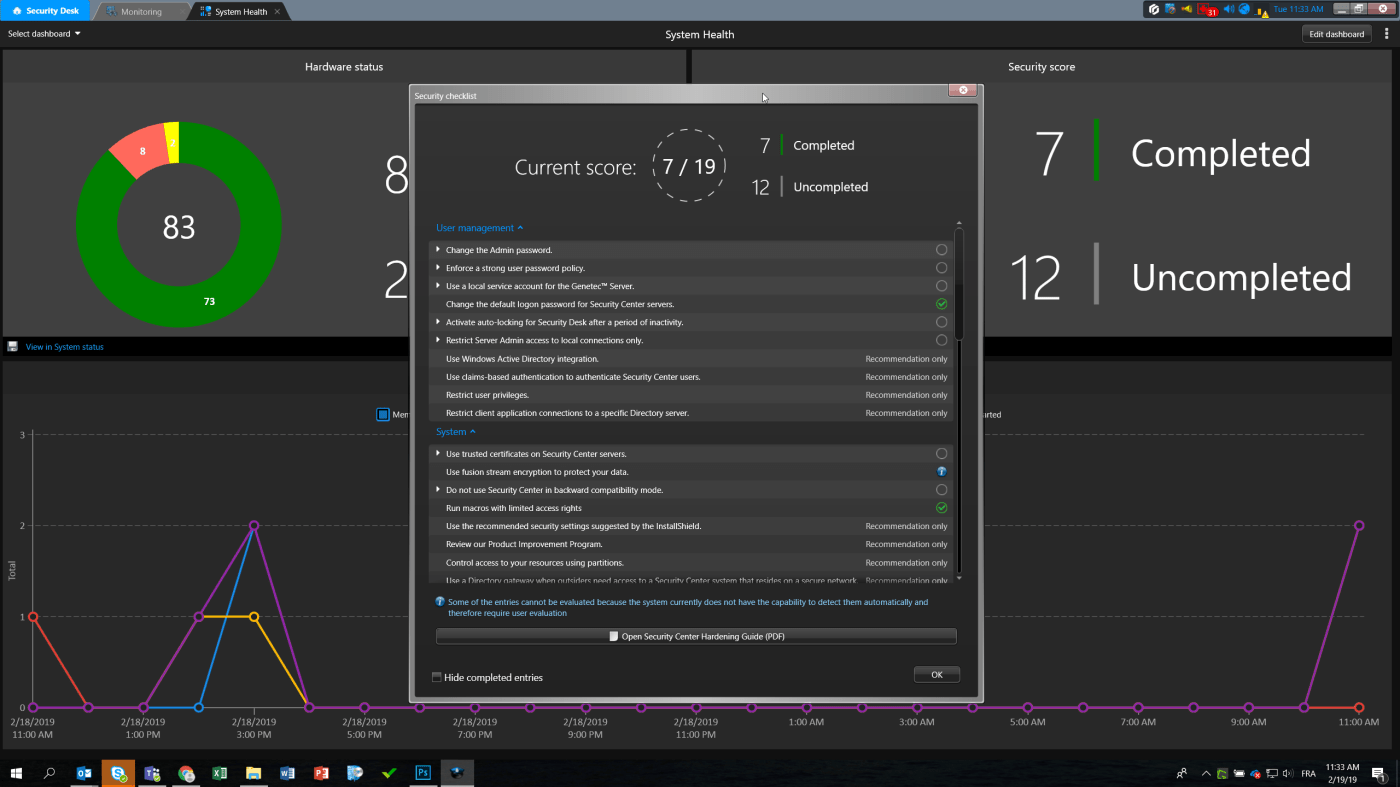Open the dashboard three-dot options menu
This screenshot has height=787, width=1400.
click(x=1386, y=34)
